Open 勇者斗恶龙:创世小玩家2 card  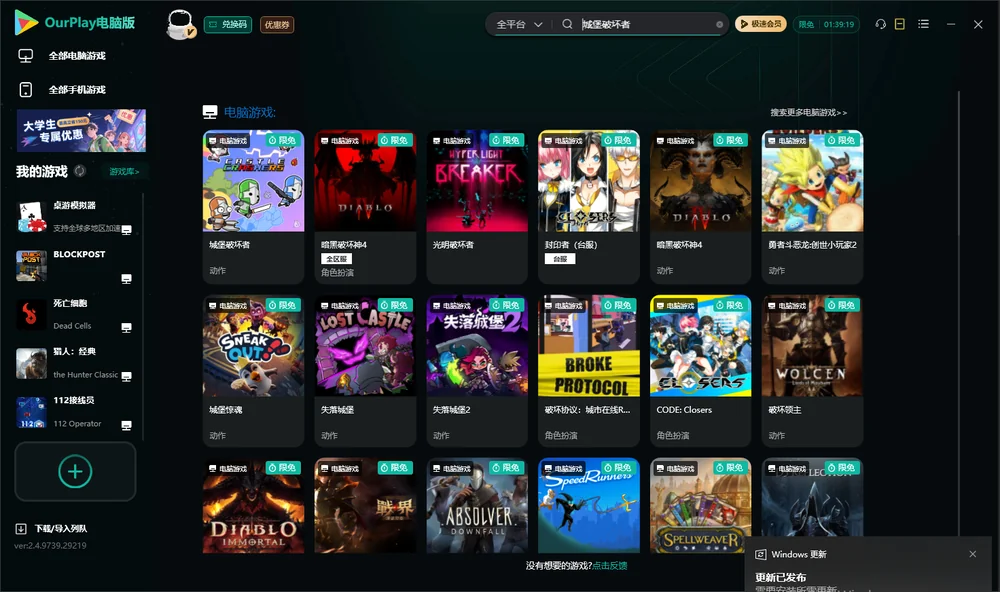coord(812,207)
